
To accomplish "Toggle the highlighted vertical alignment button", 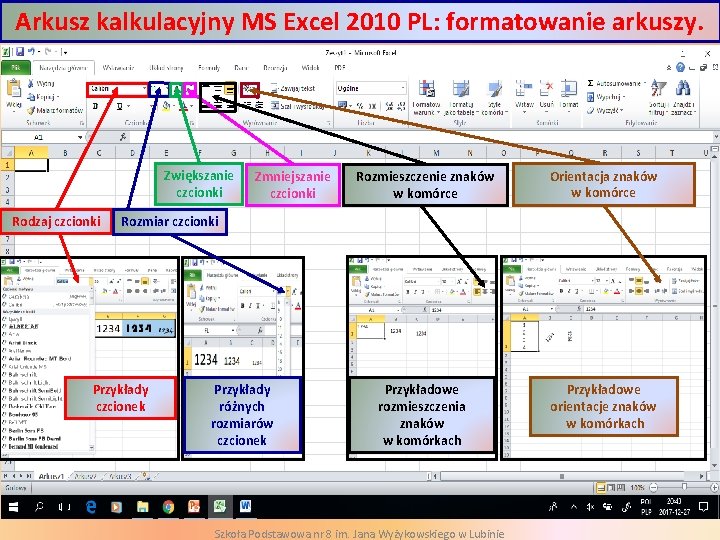I will (229, 90).
